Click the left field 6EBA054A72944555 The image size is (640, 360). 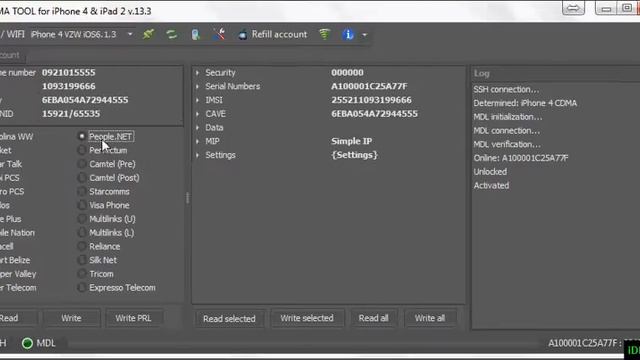click(x=85, y=100)
